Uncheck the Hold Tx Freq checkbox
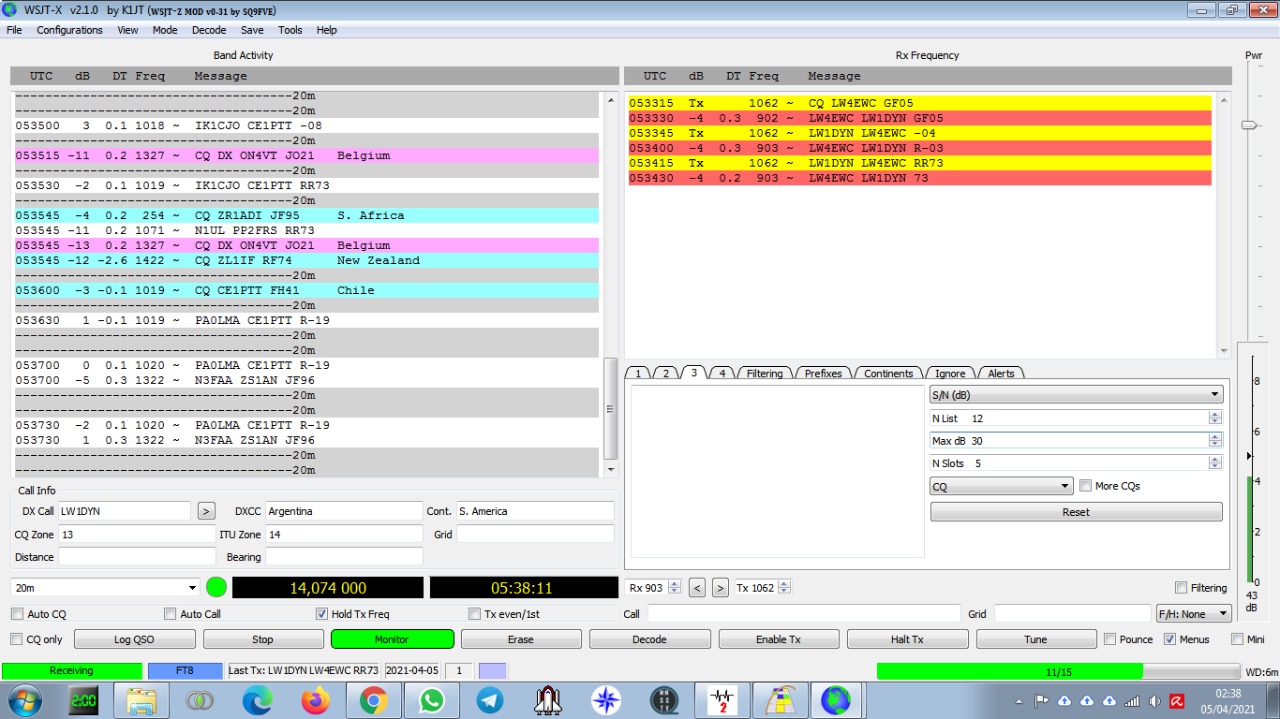 click(x=322, y=614)
